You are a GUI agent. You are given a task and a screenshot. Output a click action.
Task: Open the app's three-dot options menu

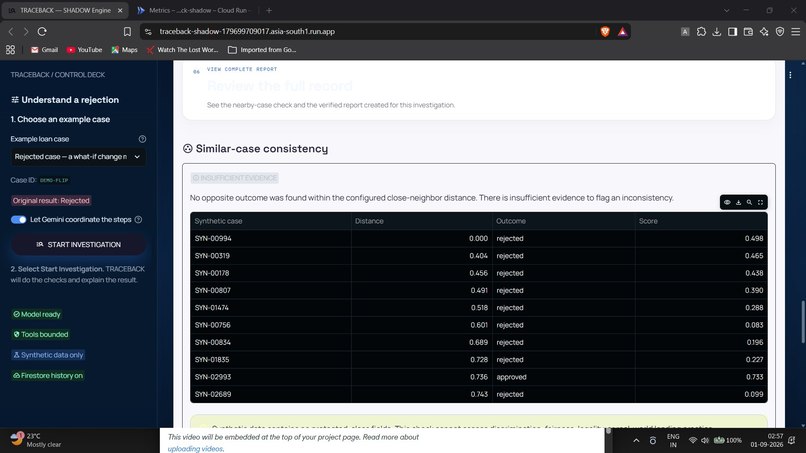coord(790,75)
